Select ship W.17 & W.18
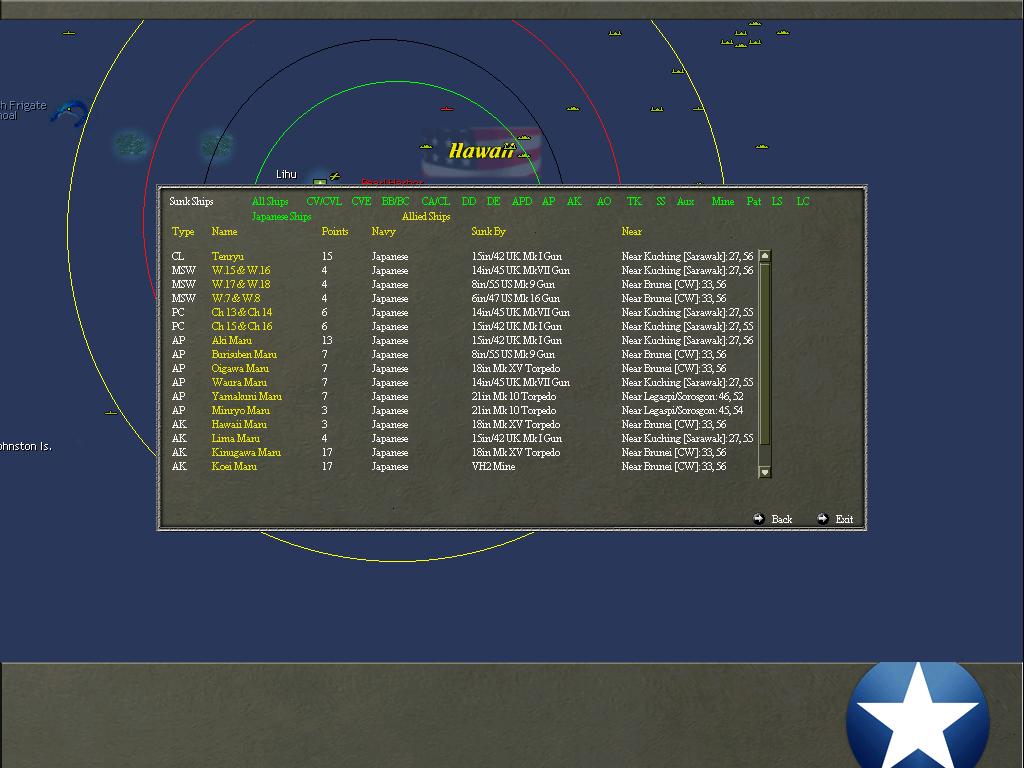 click(x=240, y=284)
